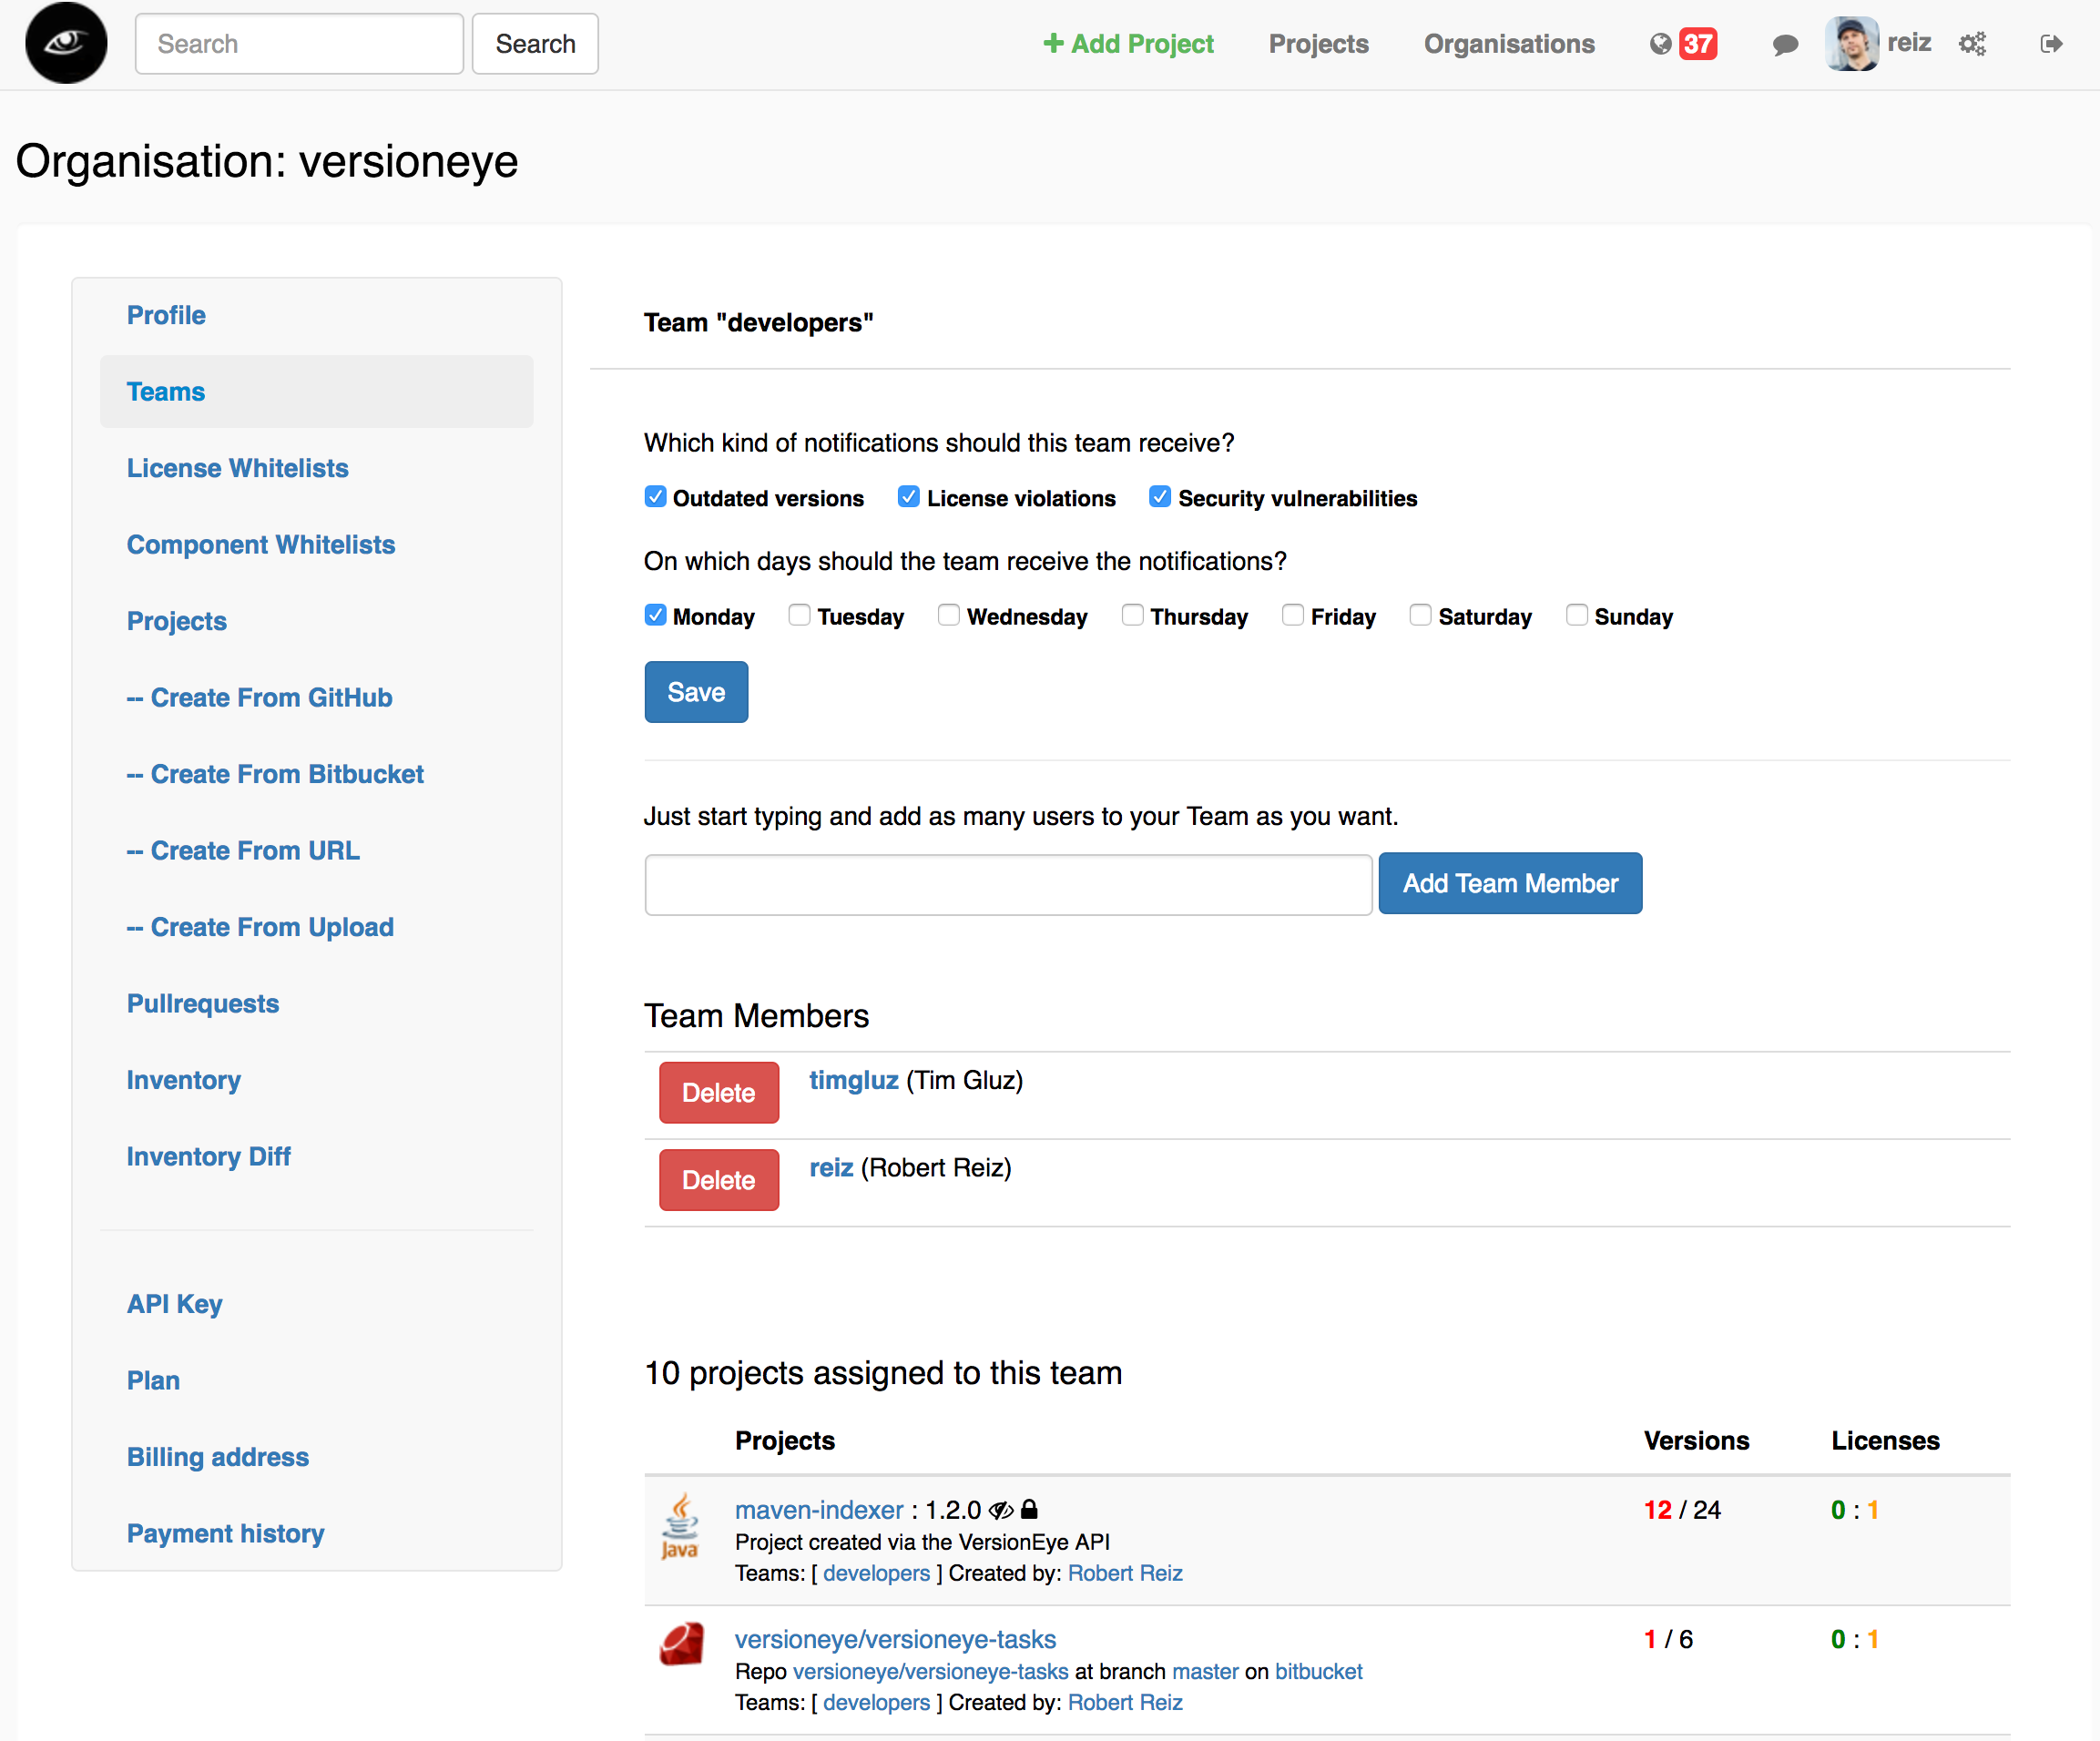Tick the Sunday checkbox
The width and height of the screenshot is (2100, 1741).
click(x=1576, y=615)
